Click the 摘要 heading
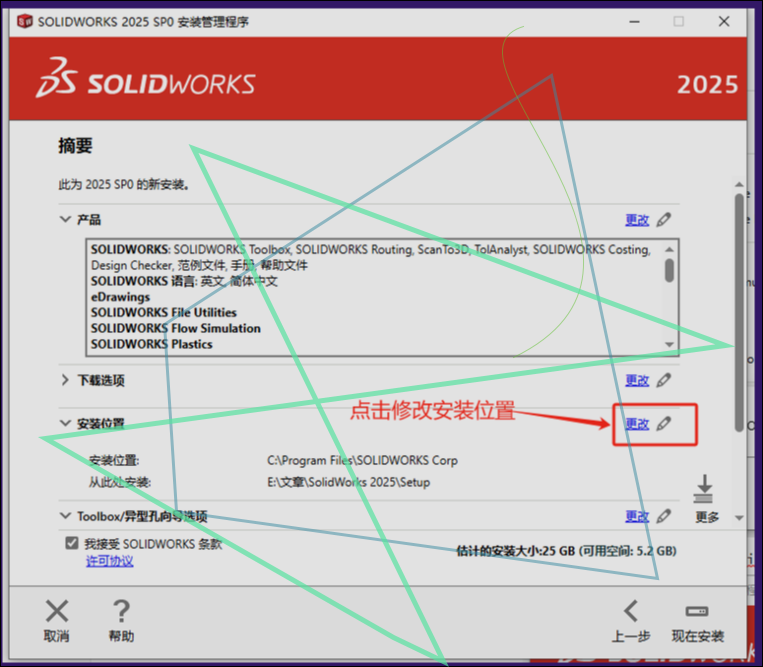 point(75,145)
